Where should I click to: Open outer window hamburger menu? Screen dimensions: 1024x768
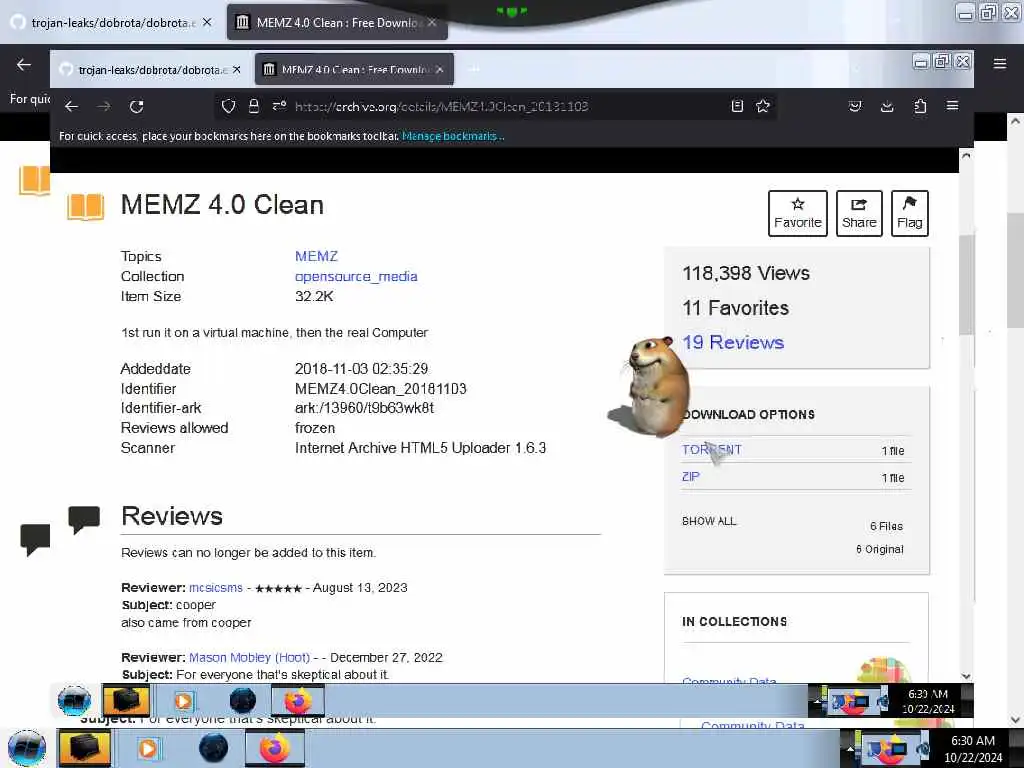[1000, 63]
